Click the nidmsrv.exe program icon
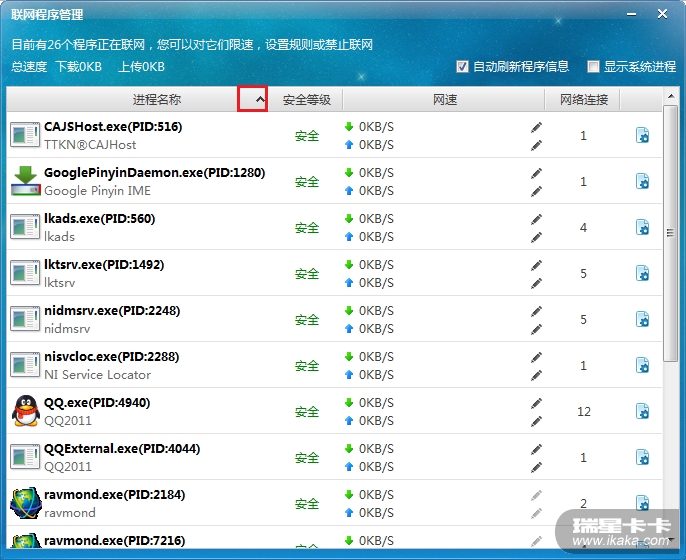Viewport: 686px width, 560px height. tap(25, 319)
